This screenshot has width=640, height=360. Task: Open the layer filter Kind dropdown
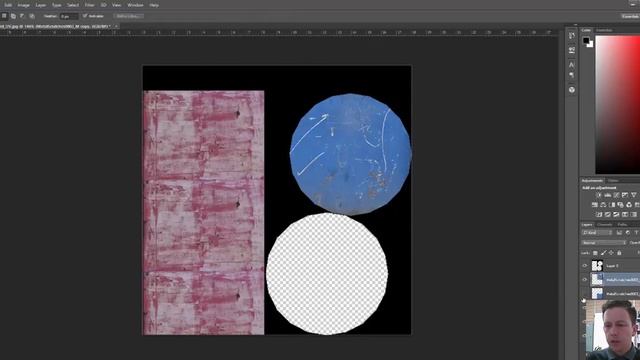[597, 233]
